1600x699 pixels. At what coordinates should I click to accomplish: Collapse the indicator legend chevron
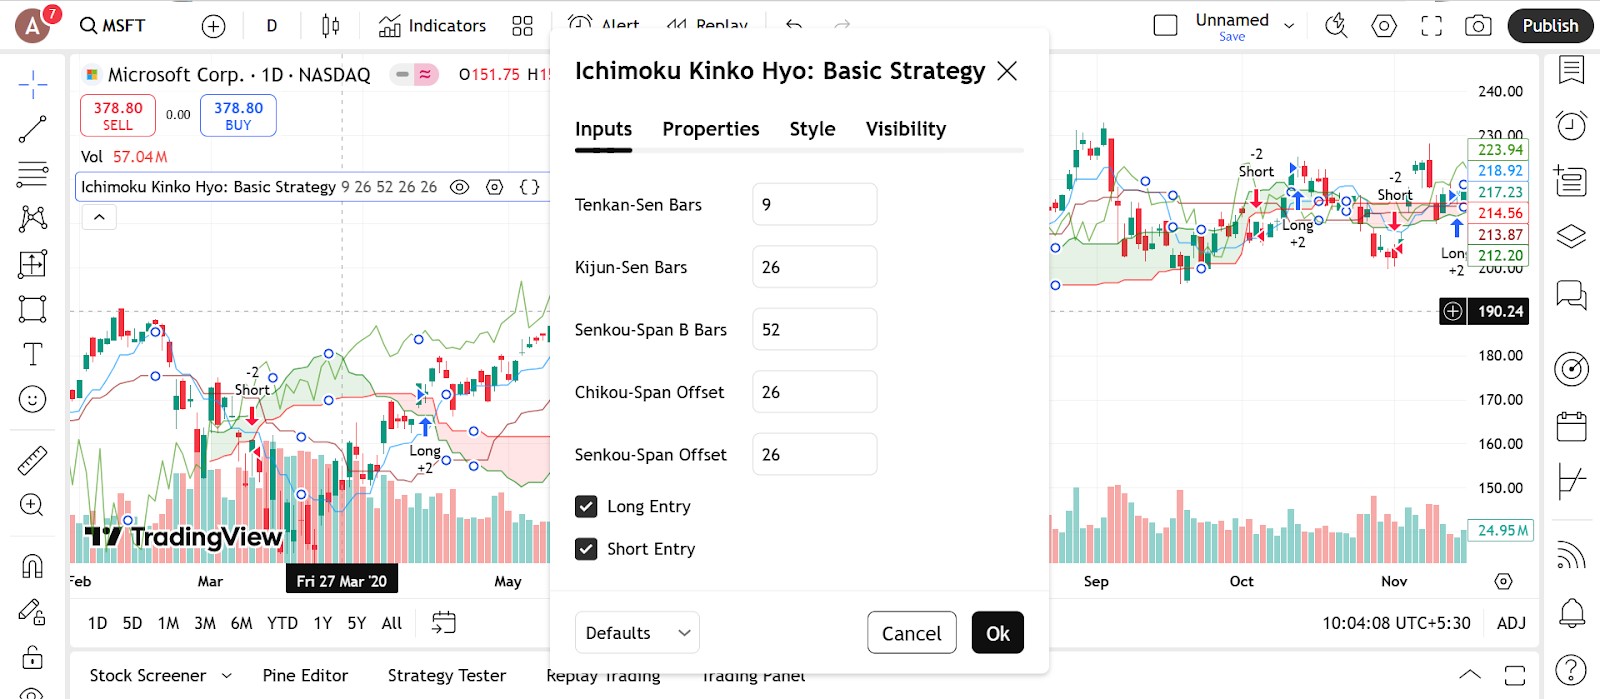[x=99, y=217]
